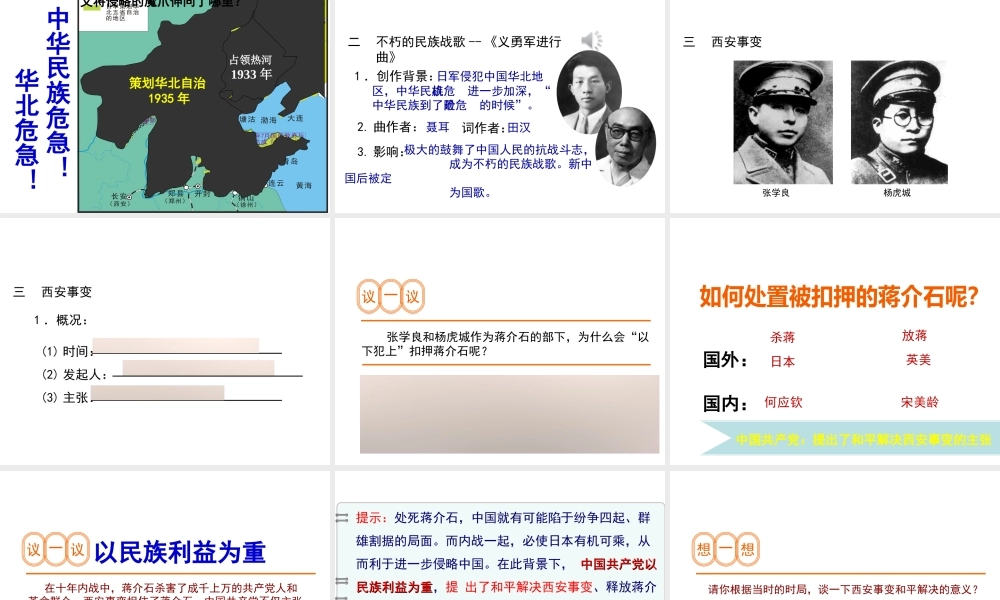Click the 英美 entry in the 国外 row

pos(918,360)
